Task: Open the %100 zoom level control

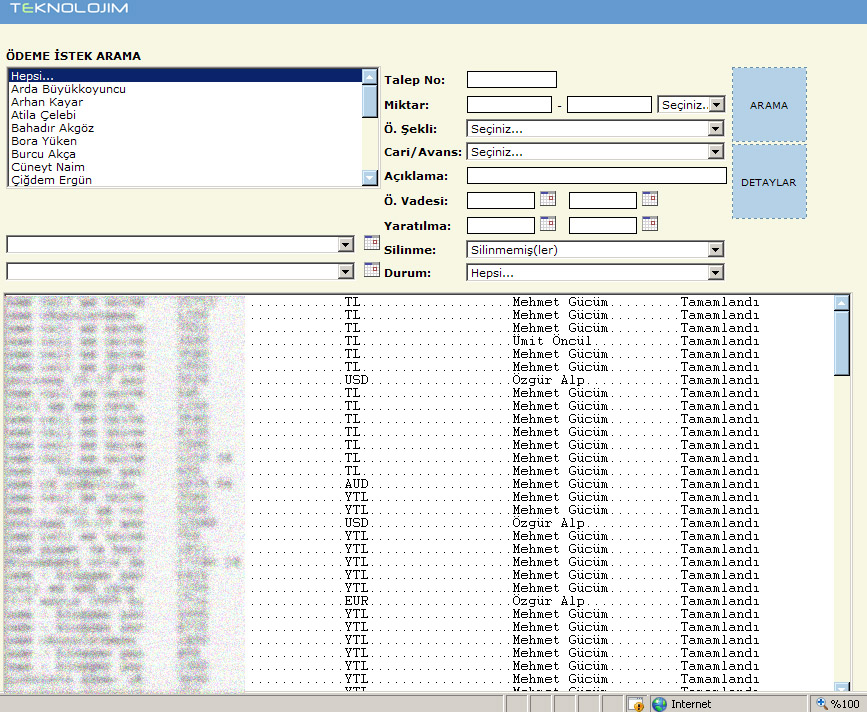Action: 835,704
